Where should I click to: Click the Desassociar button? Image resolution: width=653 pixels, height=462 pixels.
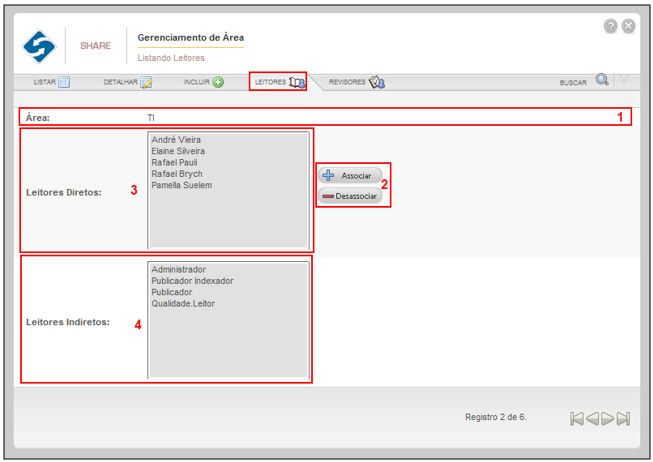(350, 196)
